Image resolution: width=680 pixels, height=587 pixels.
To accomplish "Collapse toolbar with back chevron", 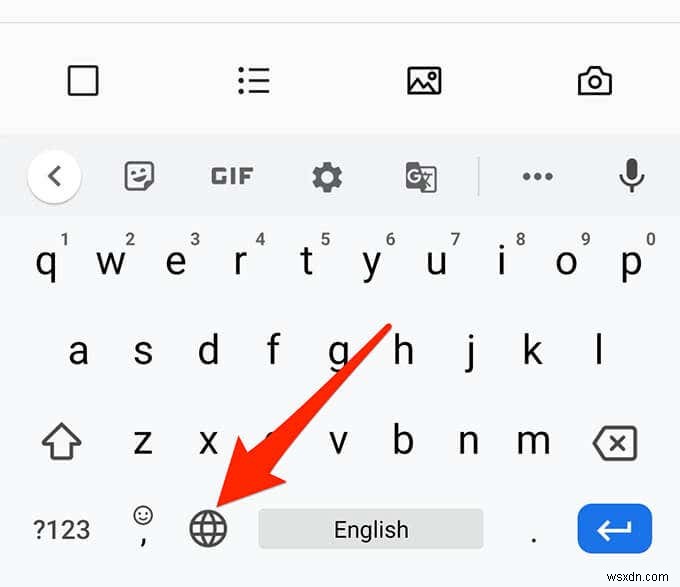I will [54, 176].
